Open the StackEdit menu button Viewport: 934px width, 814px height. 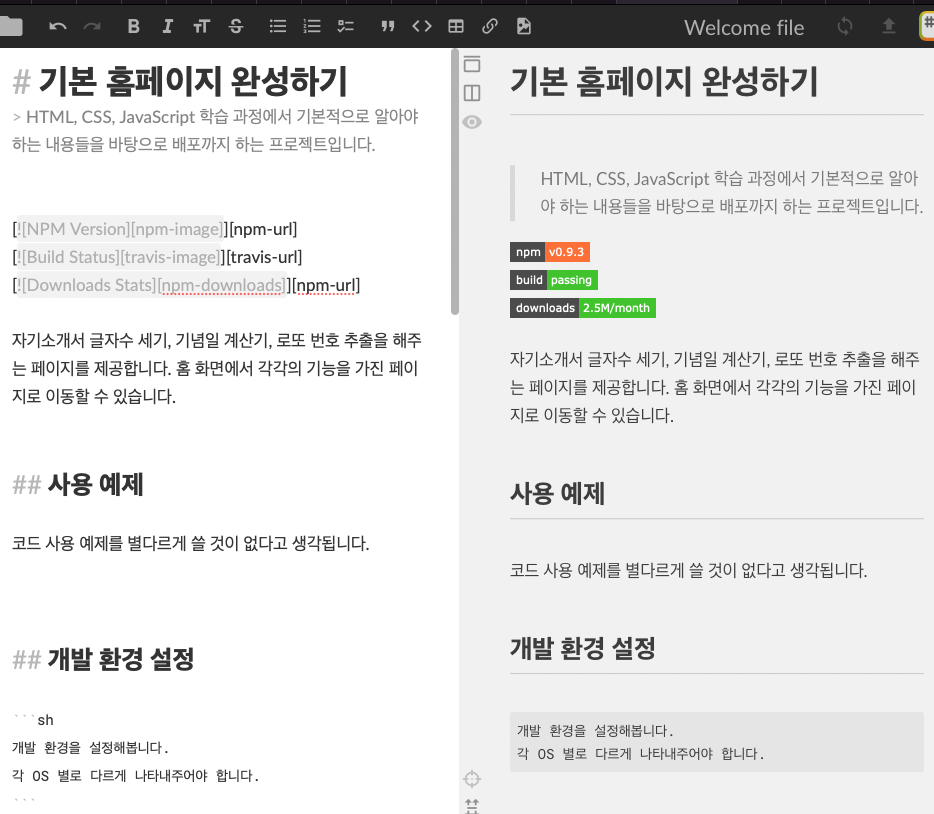tap(927, 26)
